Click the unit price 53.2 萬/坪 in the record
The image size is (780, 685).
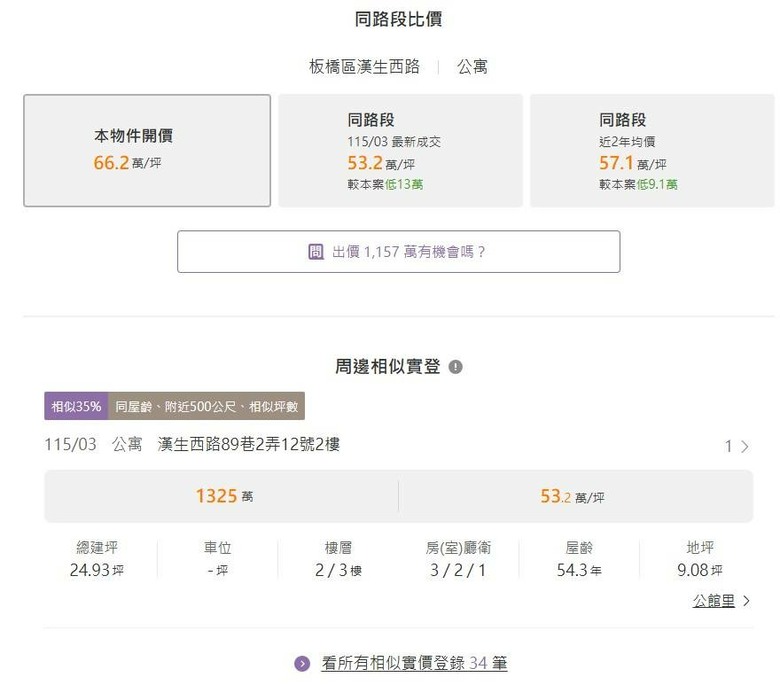coord(573,496)
